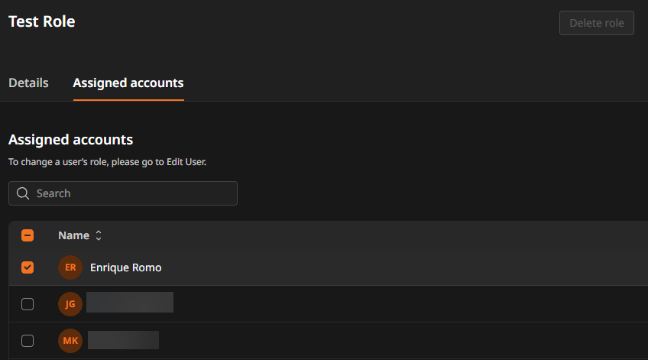Click the Delete role button
648x360 pixels.
tap(596, 23)
